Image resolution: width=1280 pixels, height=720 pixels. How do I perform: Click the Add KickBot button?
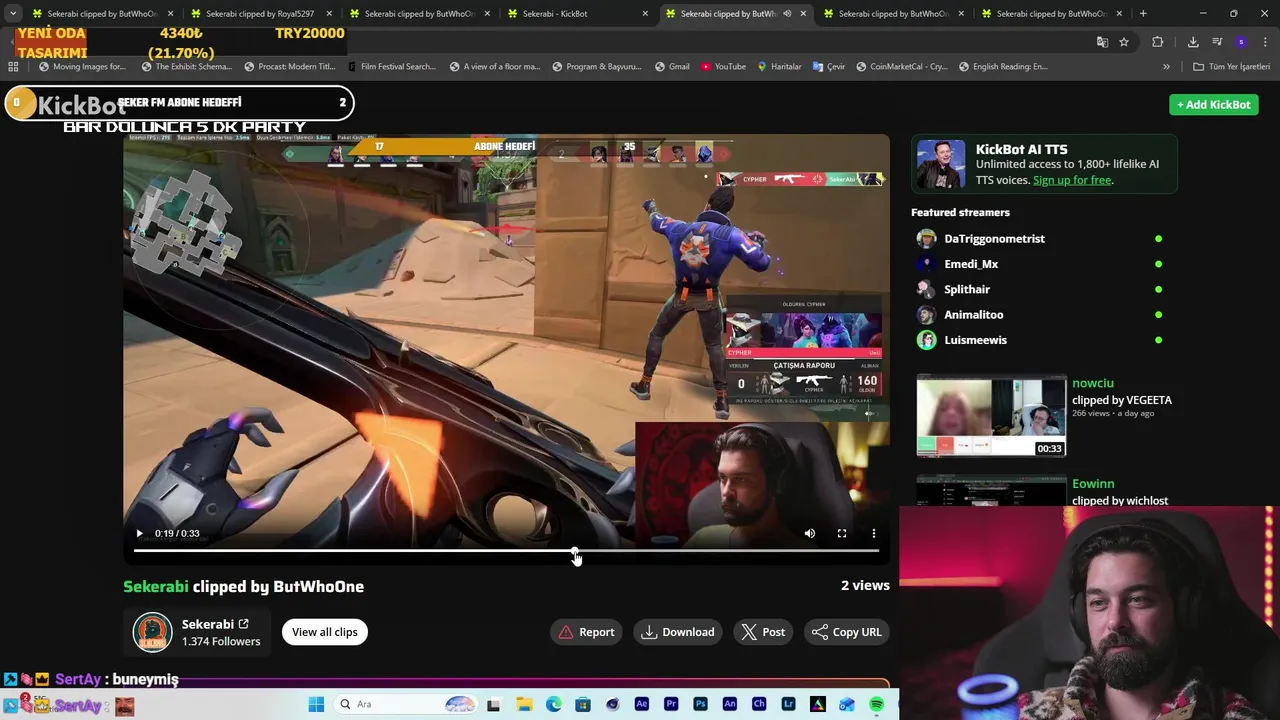[1213, 104]
